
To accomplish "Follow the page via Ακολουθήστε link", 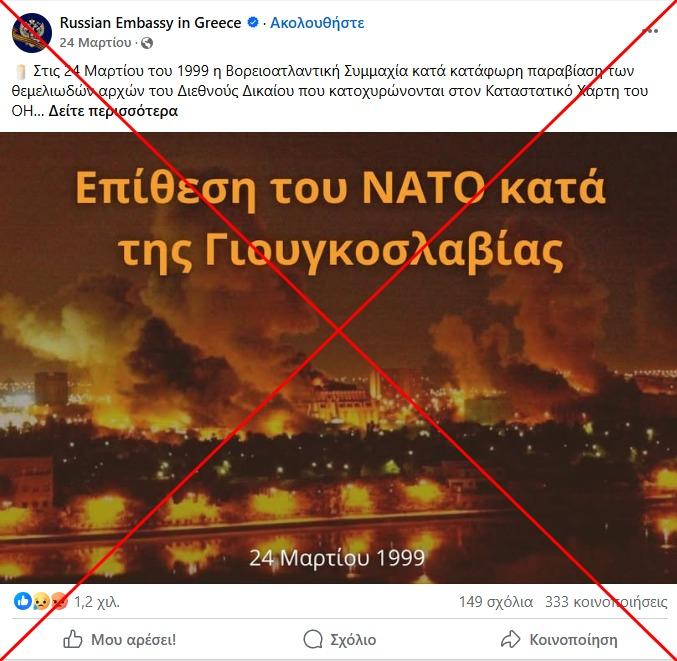I will (317, 22).
